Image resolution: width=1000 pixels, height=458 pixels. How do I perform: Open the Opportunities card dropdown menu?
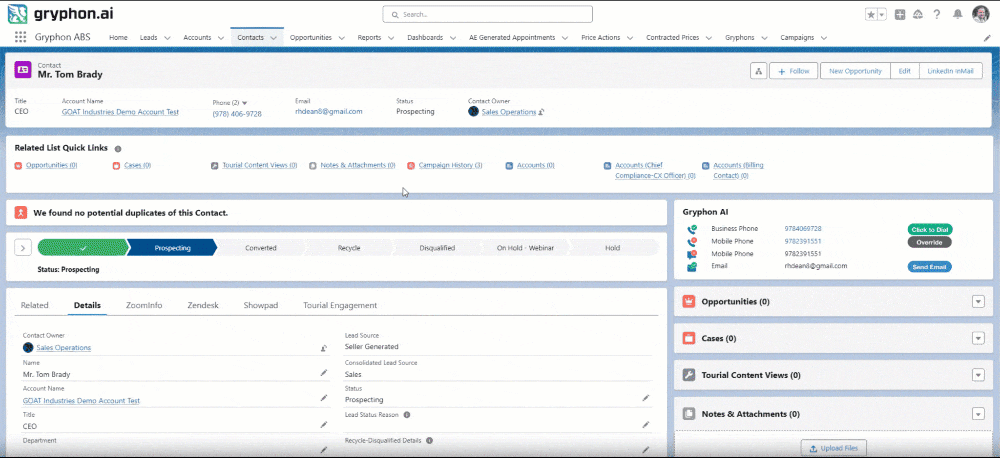pyautogui.click(x=978, y=301)
